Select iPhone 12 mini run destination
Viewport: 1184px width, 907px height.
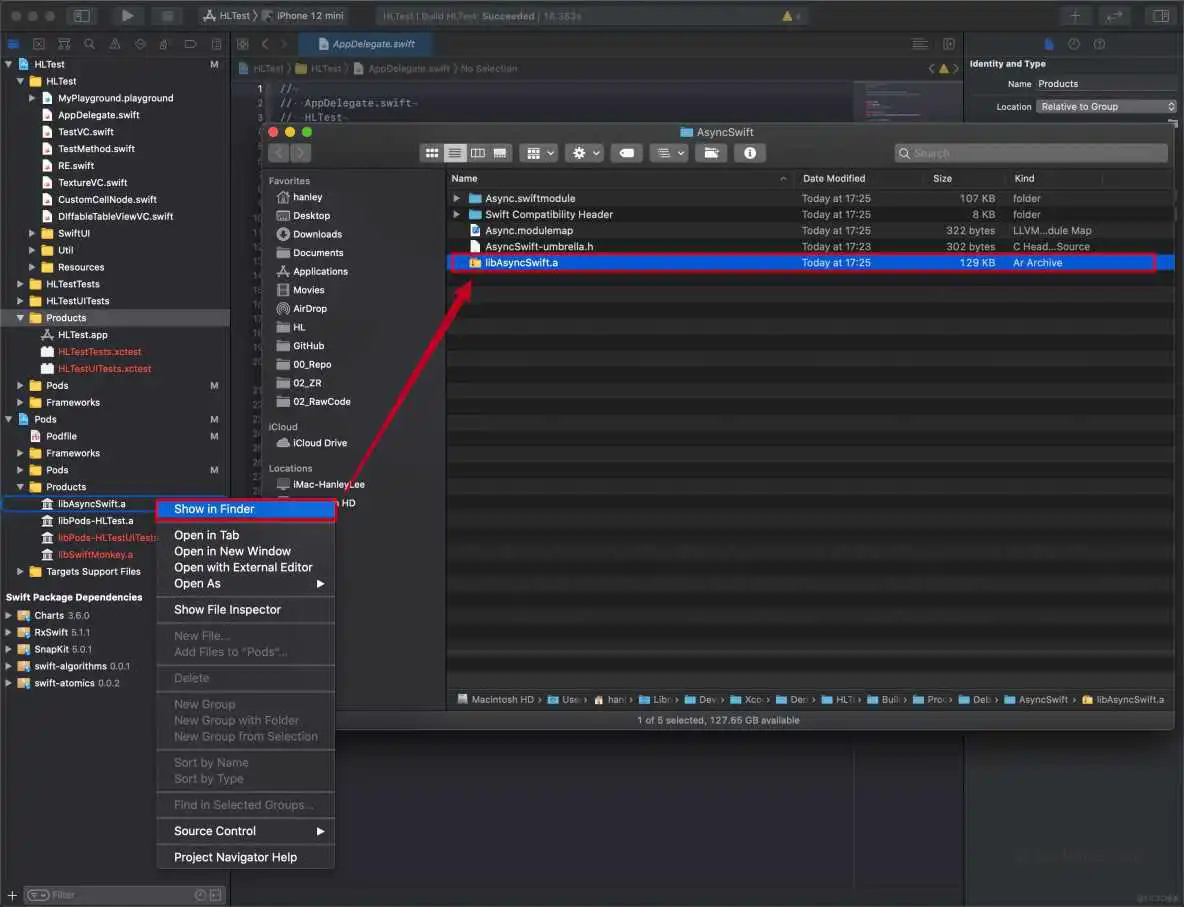tap(302, 16)
